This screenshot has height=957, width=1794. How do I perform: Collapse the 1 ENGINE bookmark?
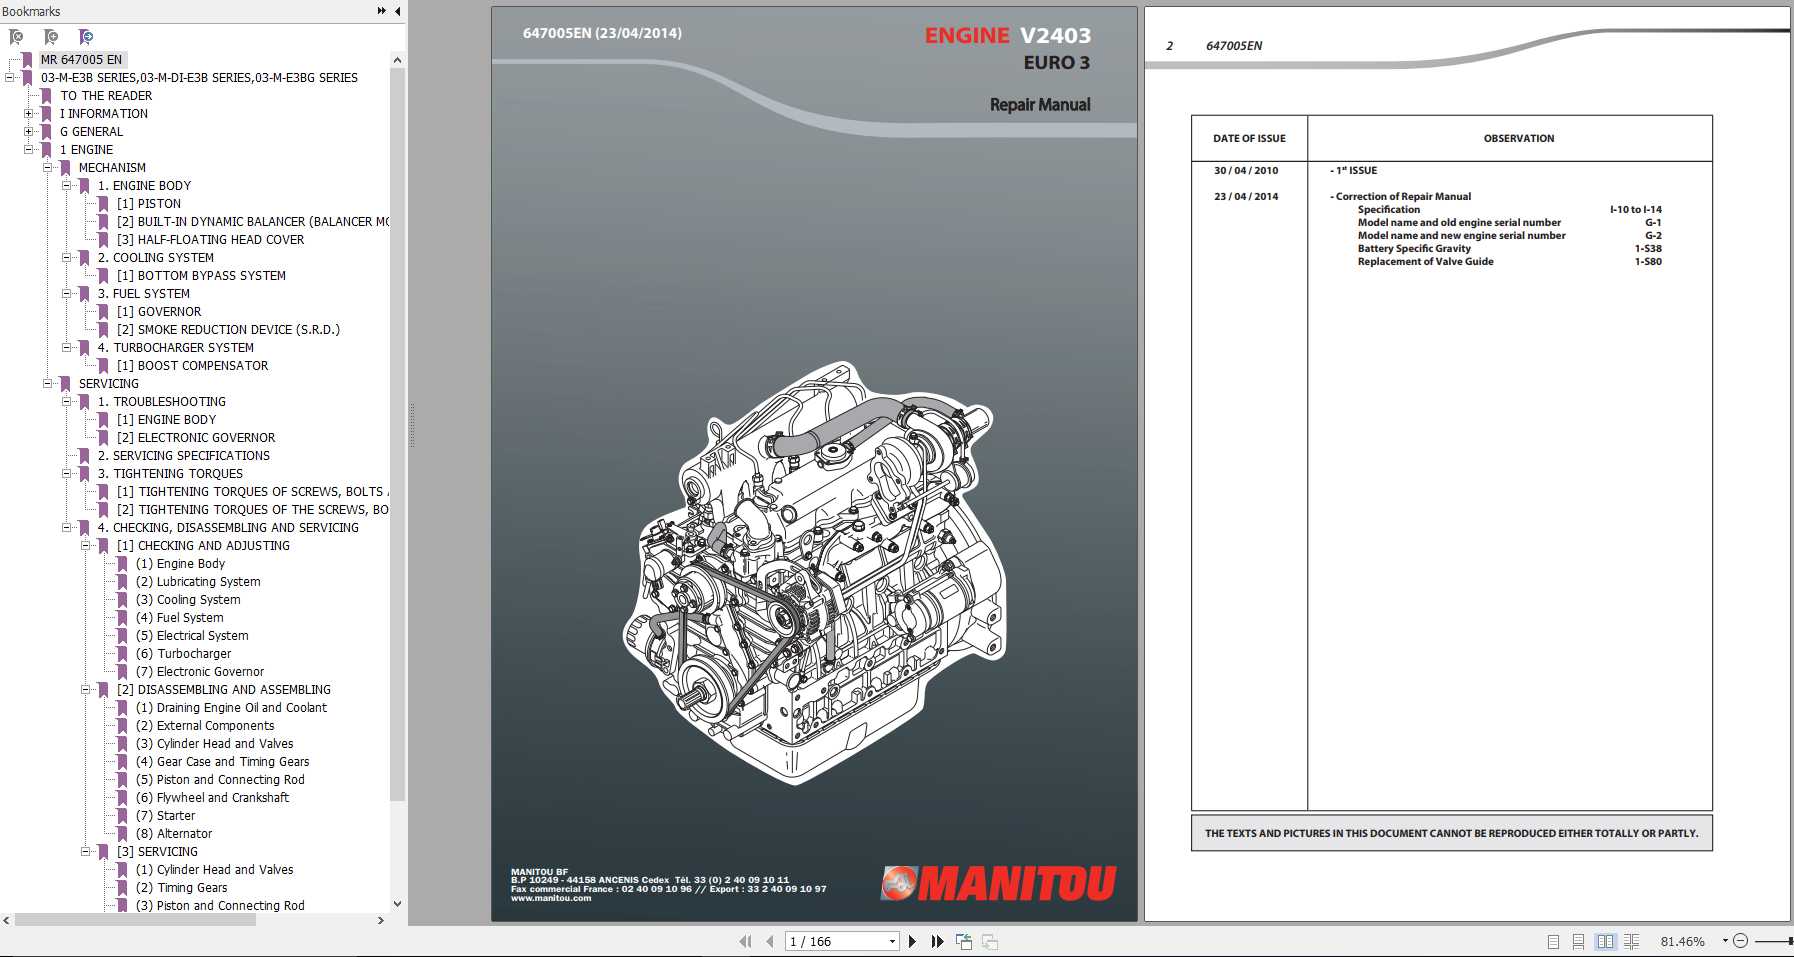click(29, 149)
